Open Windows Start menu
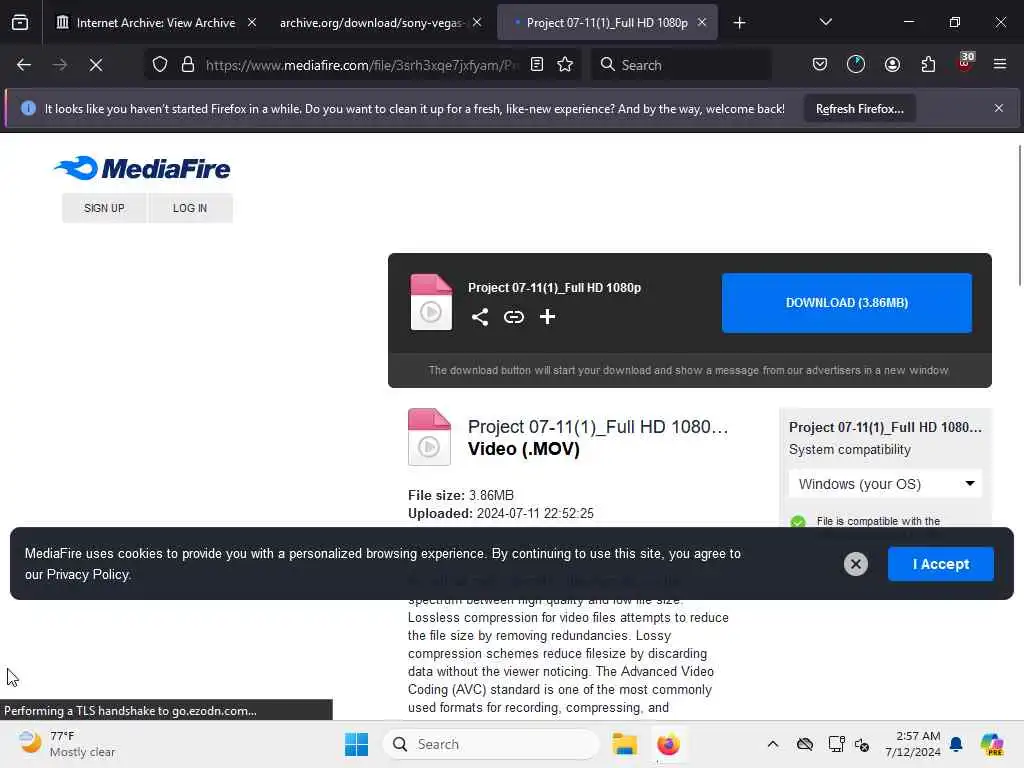 point(356,744)
